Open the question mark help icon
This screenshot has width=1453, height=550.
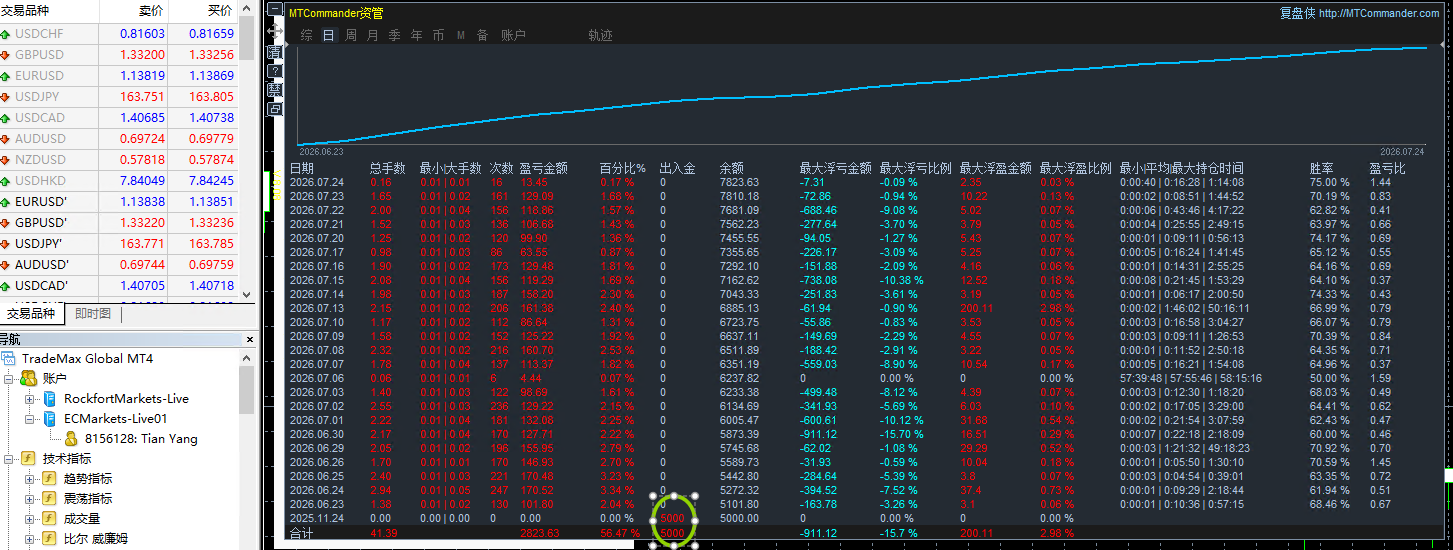pyautogui.click(x=275, y=71)
